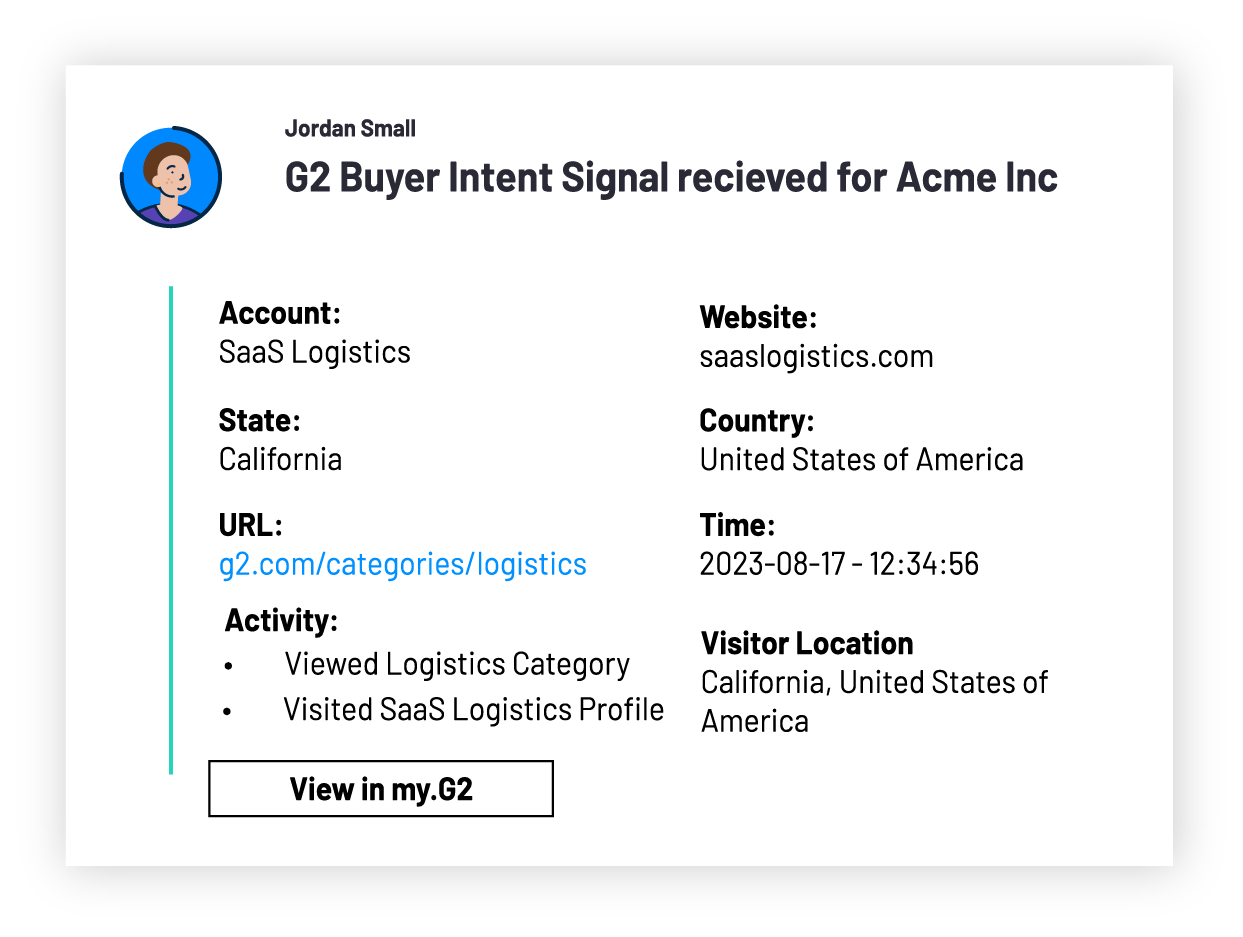Click the 2023-08-17 timestamp value
Screen dimensions: 1243x937
838,564
